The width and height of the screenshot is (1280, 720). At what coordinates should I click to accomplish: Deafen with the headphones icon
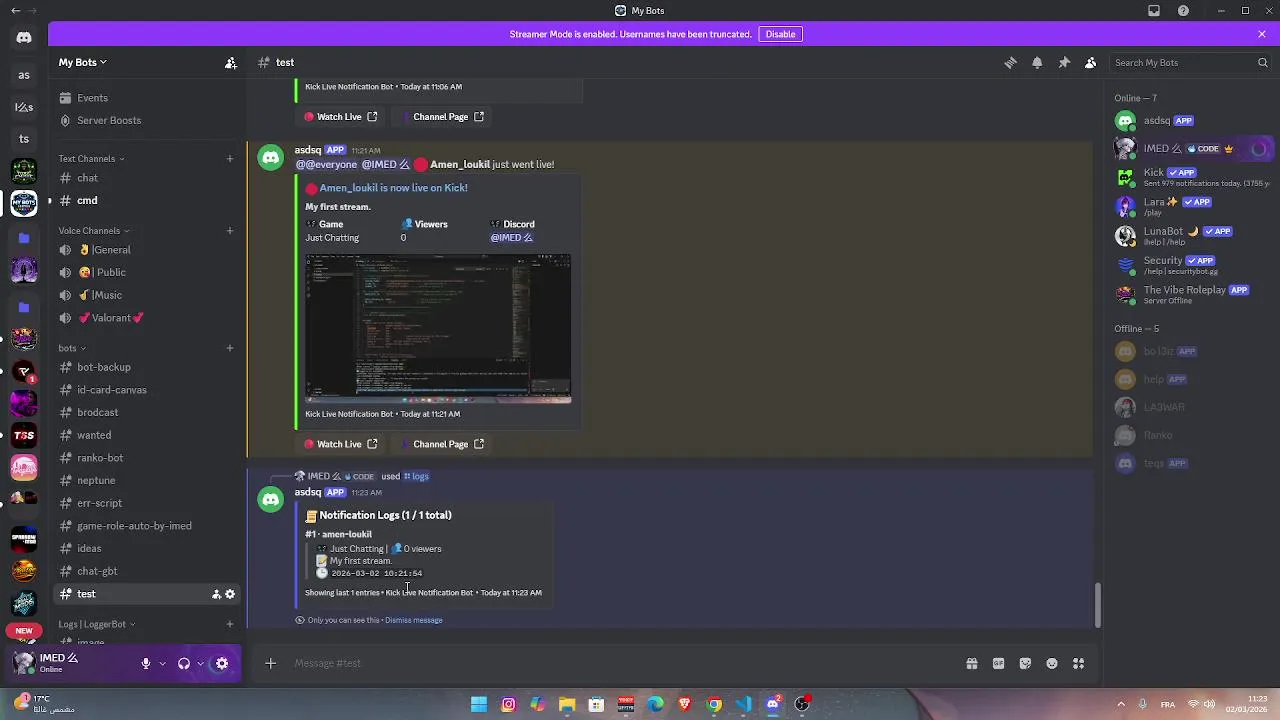(x=184, y=663)
